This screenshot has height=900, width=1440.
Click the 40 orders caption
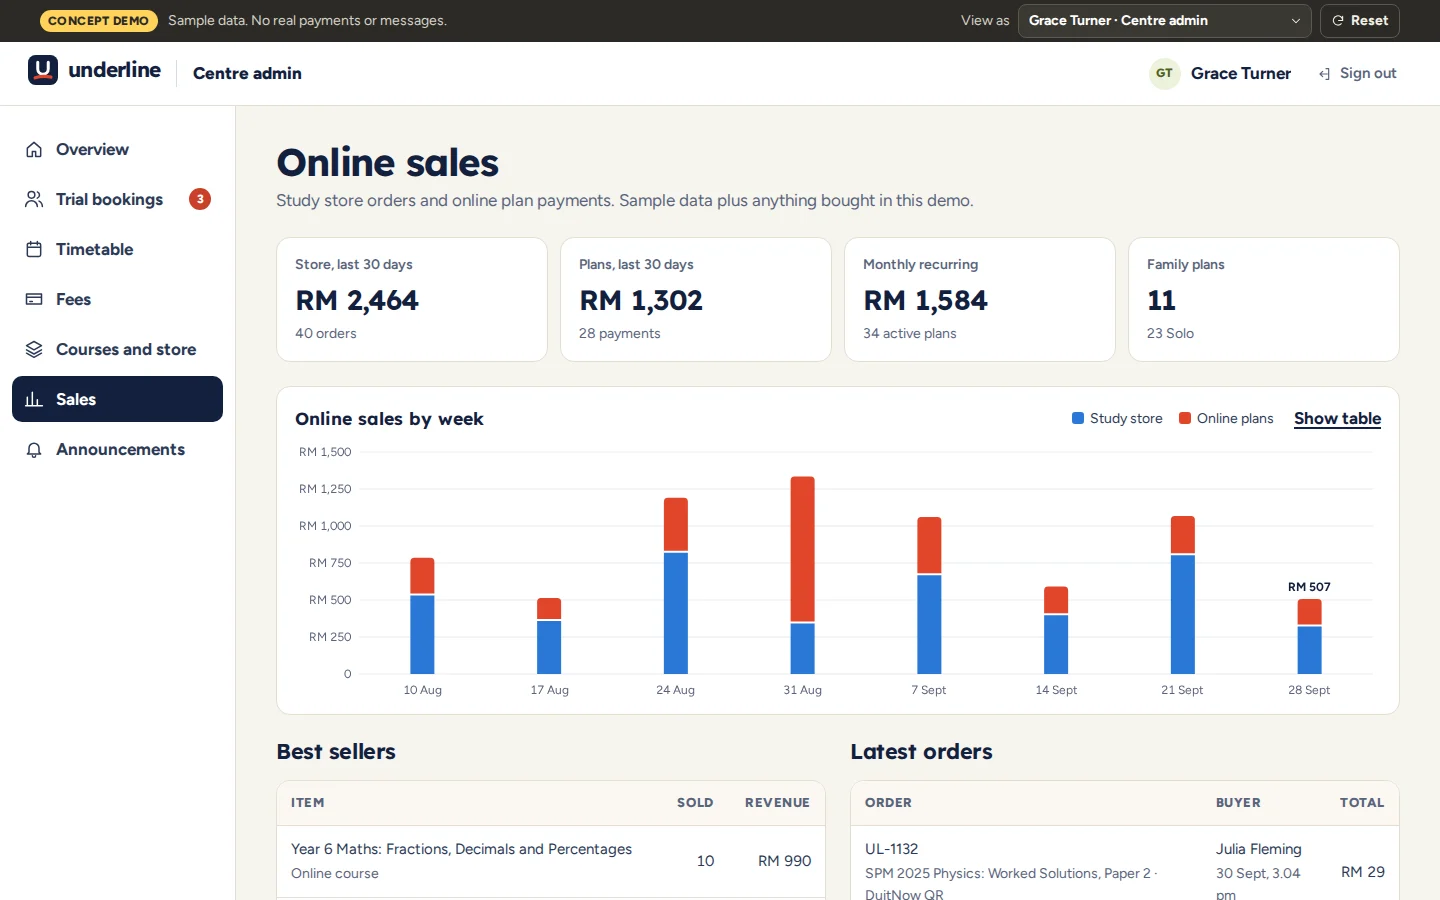coord(325,333)
